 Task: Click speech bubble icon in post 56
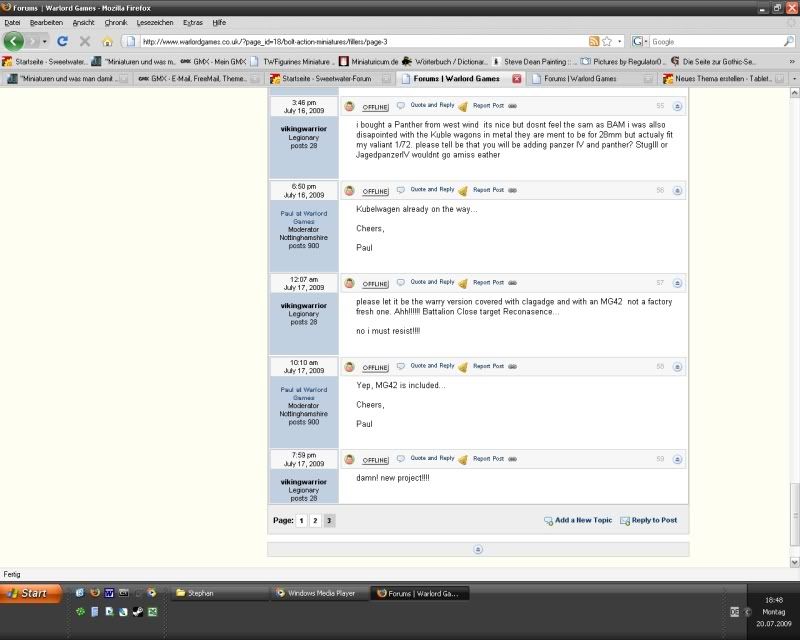coord(401,190)
